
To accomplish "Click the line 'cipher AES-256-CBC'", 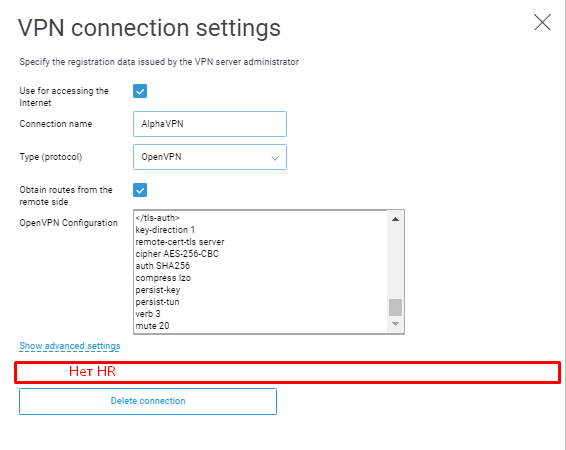I will point(177,254).
